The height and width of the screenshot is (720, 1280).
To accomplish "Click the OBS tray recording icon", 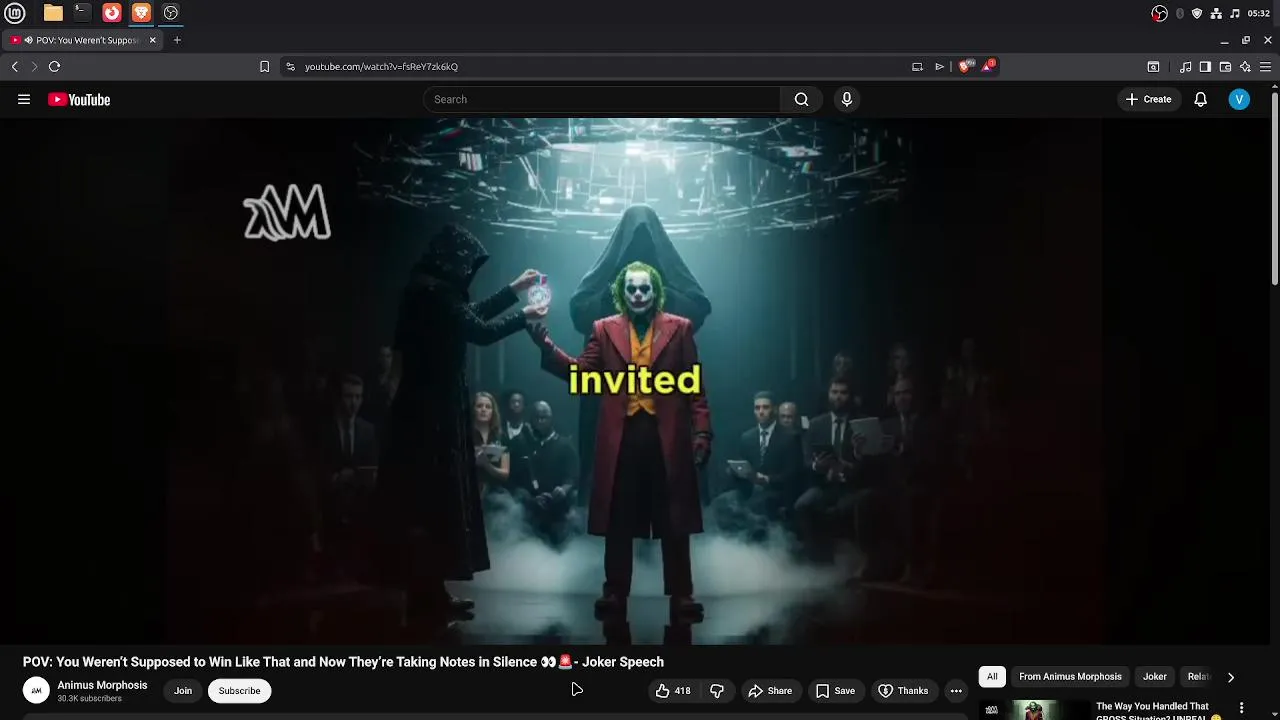I will [1160, 13].
